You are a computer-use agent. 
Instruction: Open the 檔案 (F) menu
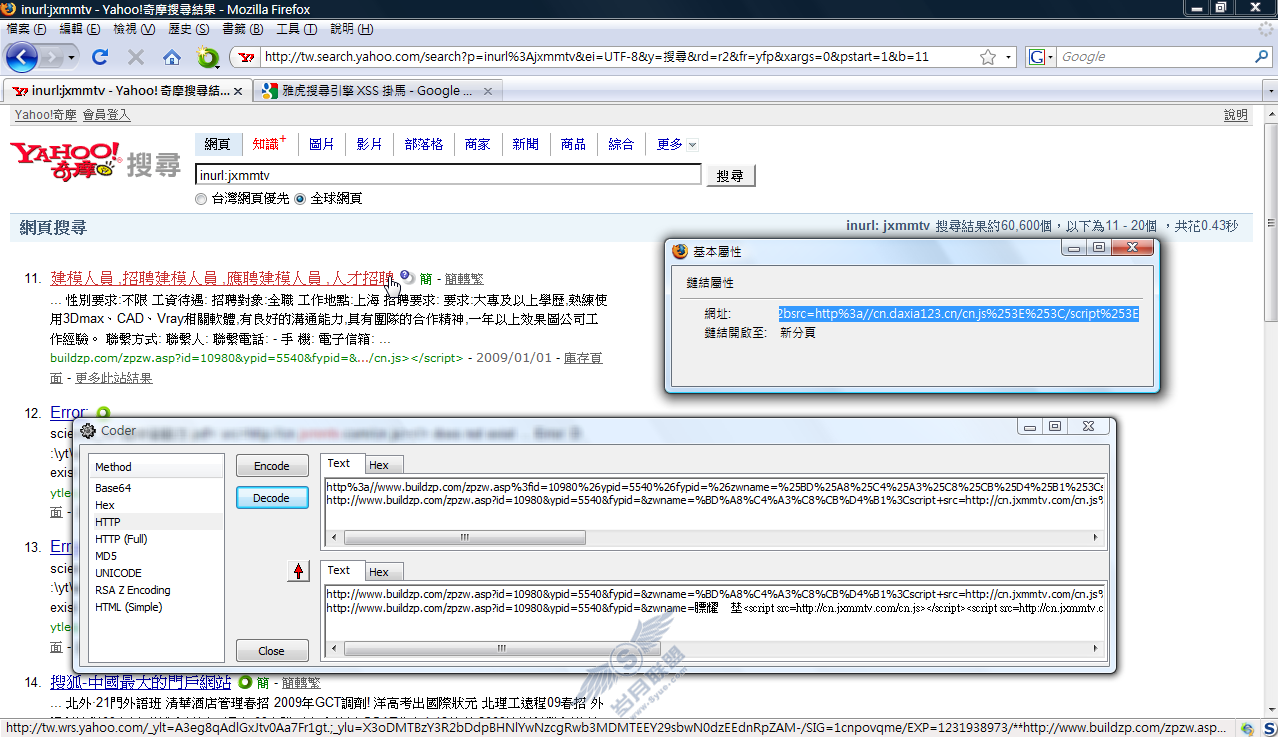(26, 29)
